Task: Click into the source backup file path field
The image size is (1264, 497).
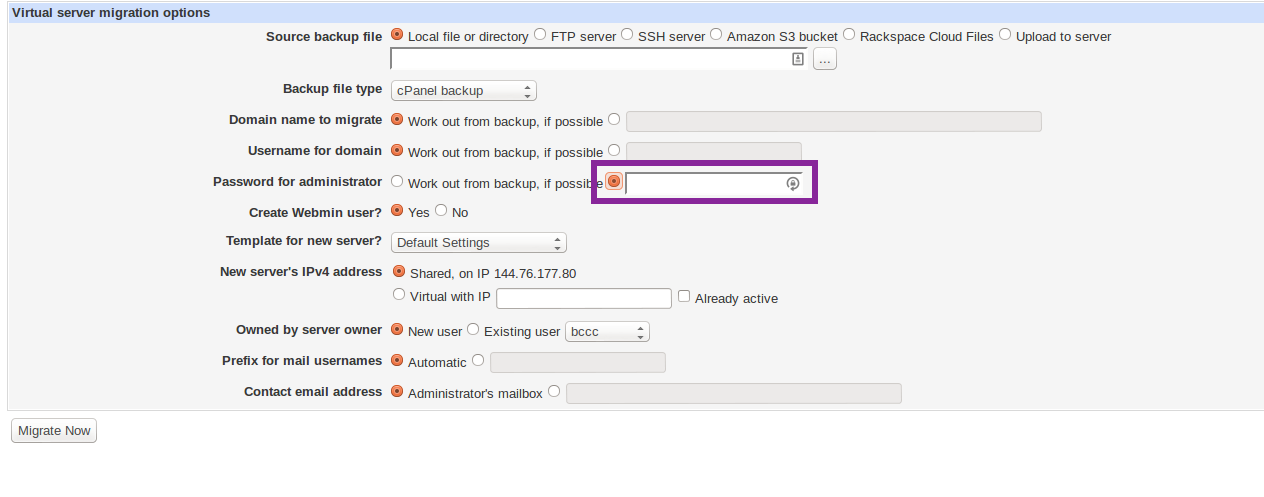Action: tap(590, 60)
